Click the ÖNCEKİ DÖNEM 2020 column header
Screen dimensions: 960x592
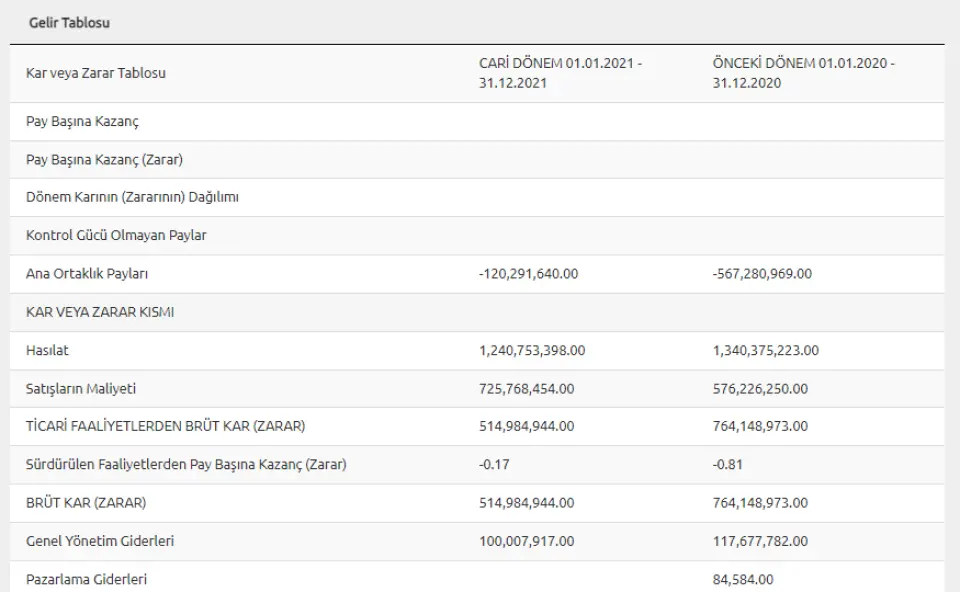804,73
